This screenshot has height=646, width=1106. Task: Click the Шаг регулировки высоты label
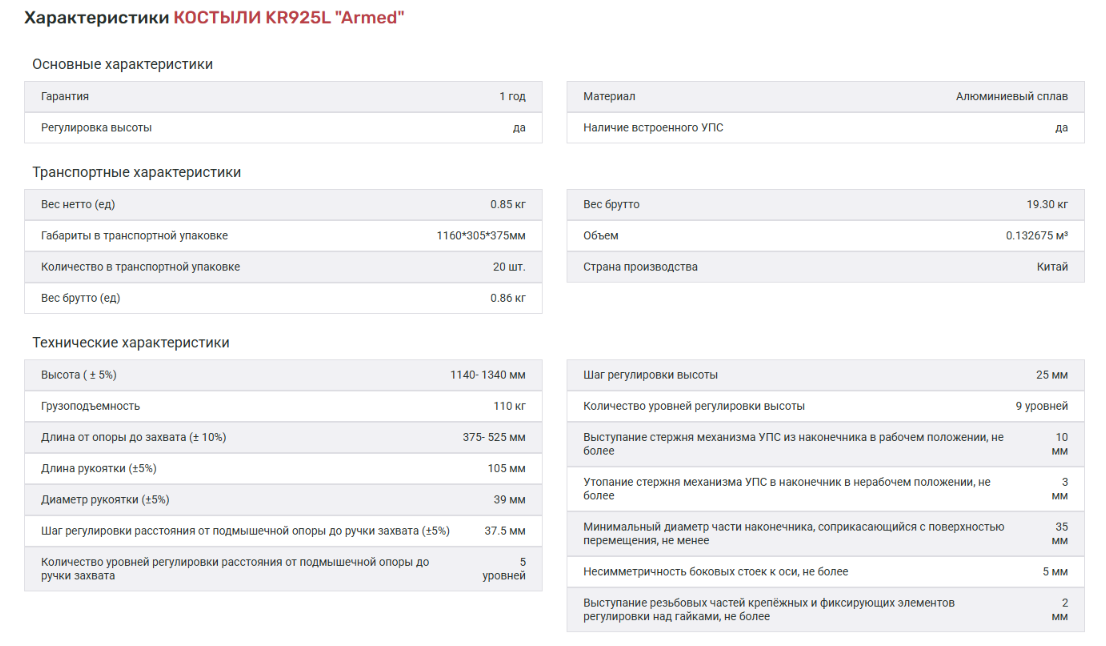click(650, 375)
